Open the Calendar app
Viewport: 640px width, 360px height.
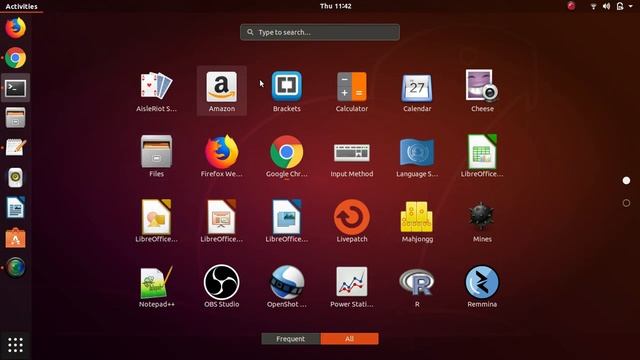coord(417,91)
